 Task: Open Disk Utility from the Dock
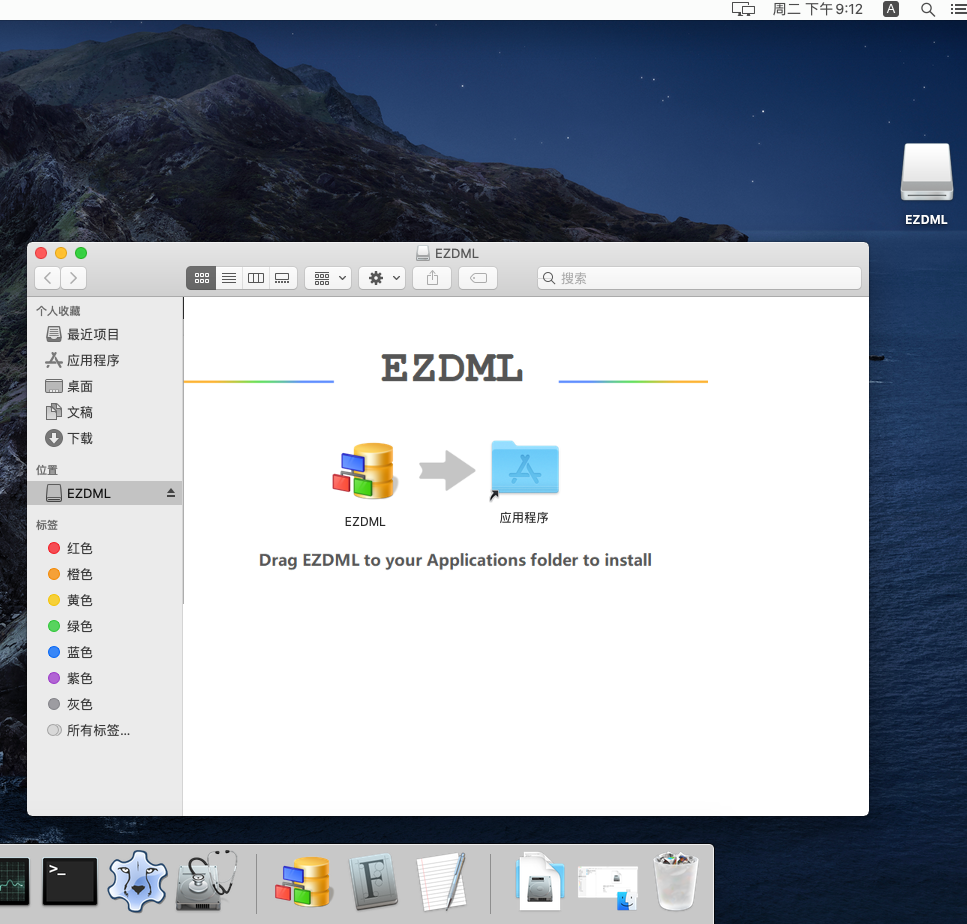click(x=206, y=881)
